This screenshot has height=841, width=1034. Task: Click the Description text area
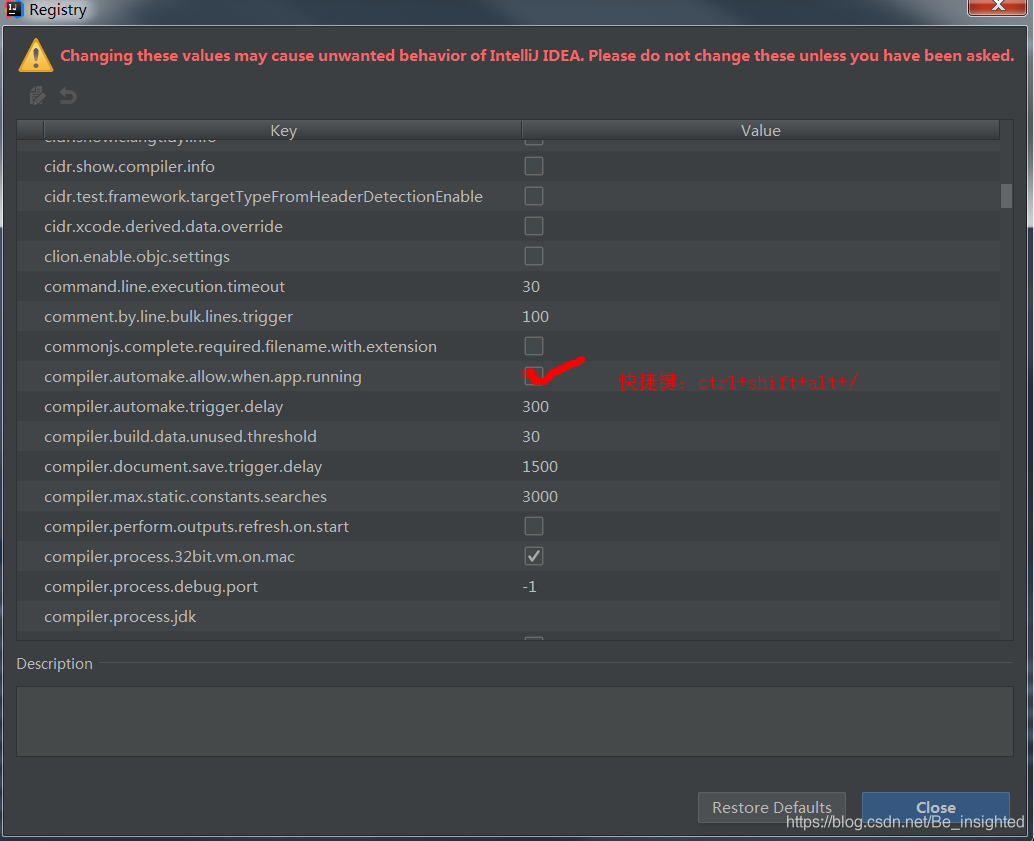[x=514, y=721]
